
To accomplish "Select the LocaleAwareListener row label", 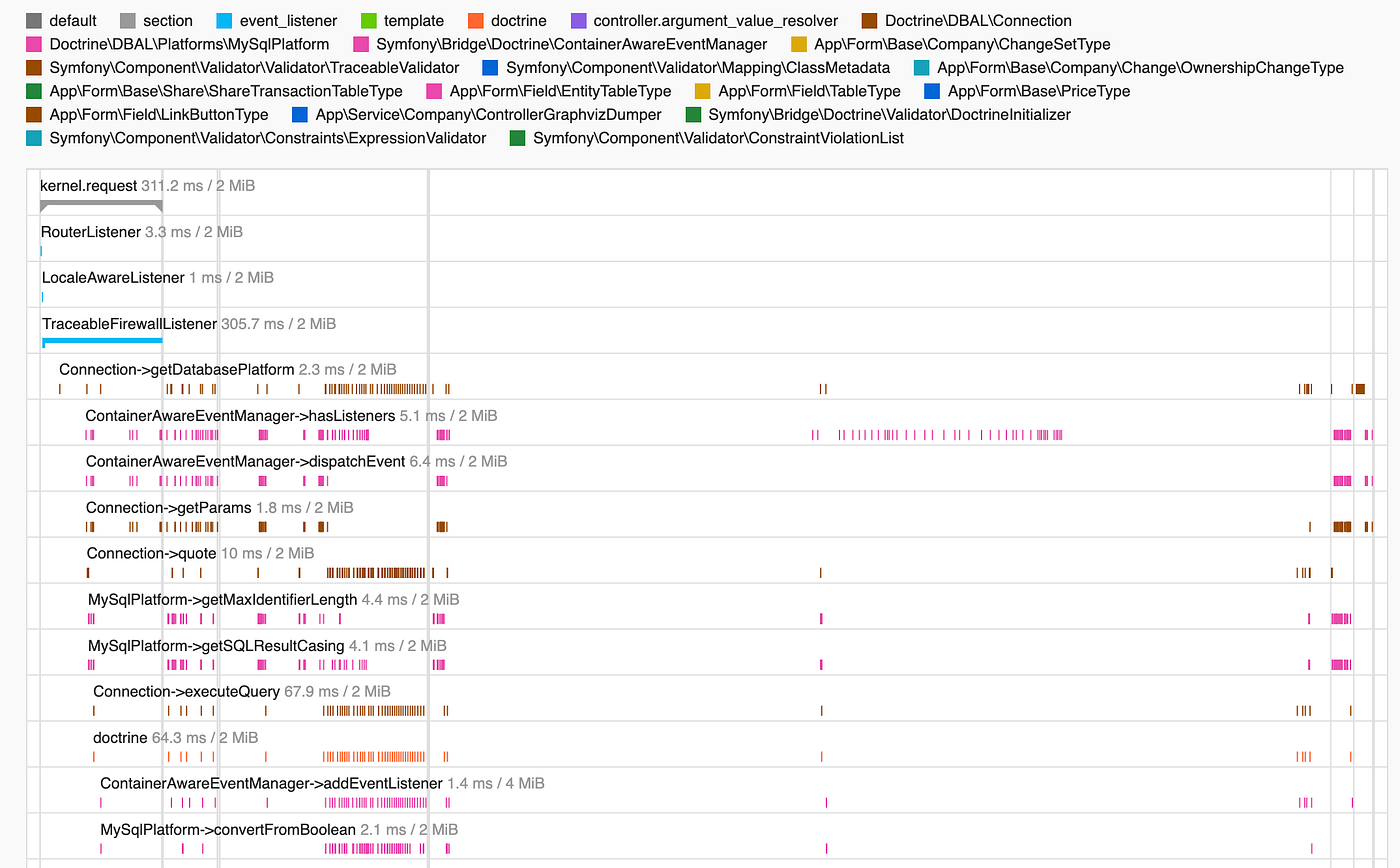I will point(113,277).
